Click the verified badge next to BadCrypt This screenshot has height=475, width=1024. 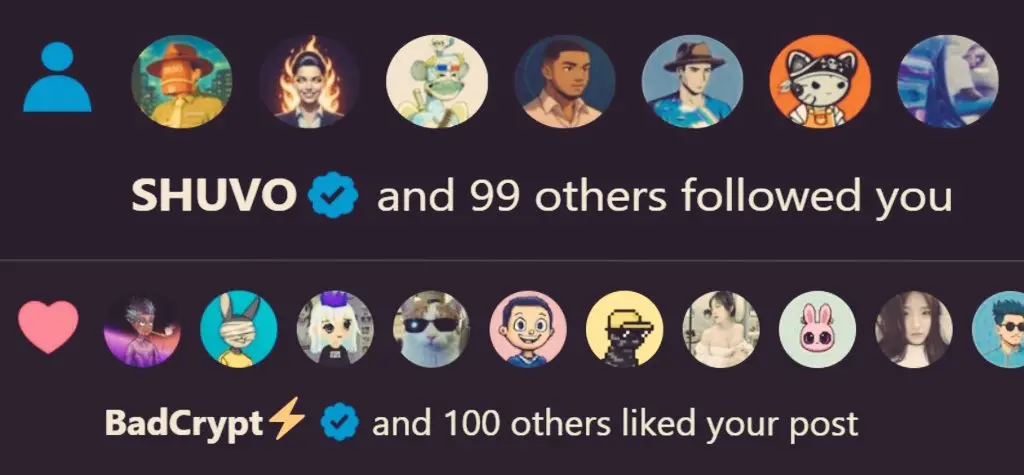click(x=340, y=423)
